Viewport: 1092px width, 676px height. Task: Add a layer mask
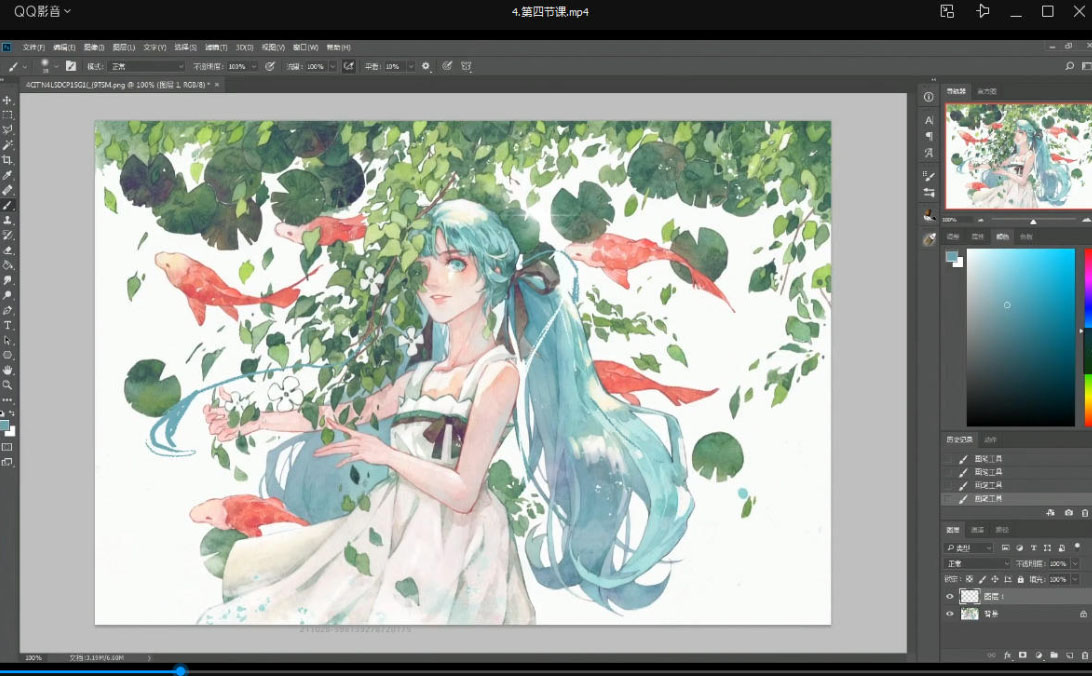pyautogui.click(x=1022, y=656)
